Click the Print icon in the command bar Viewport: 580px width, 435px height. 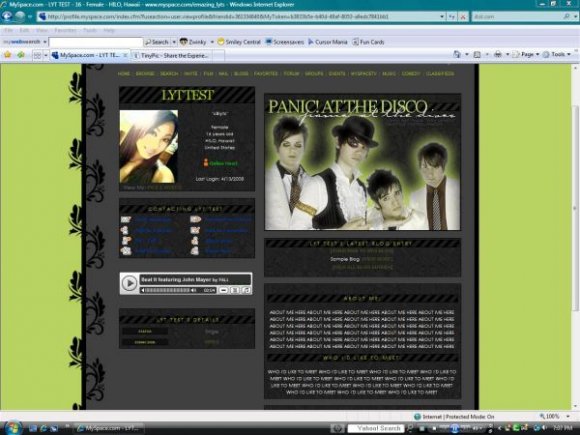498,55
